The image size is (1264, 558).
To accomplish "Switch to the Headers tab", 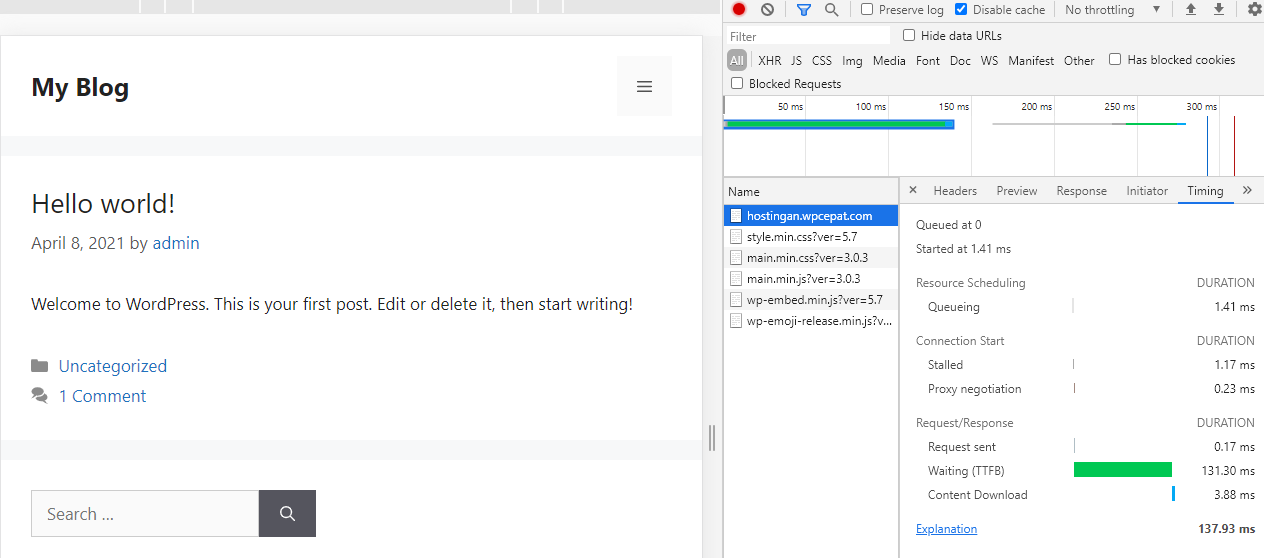I will point(954,191).
